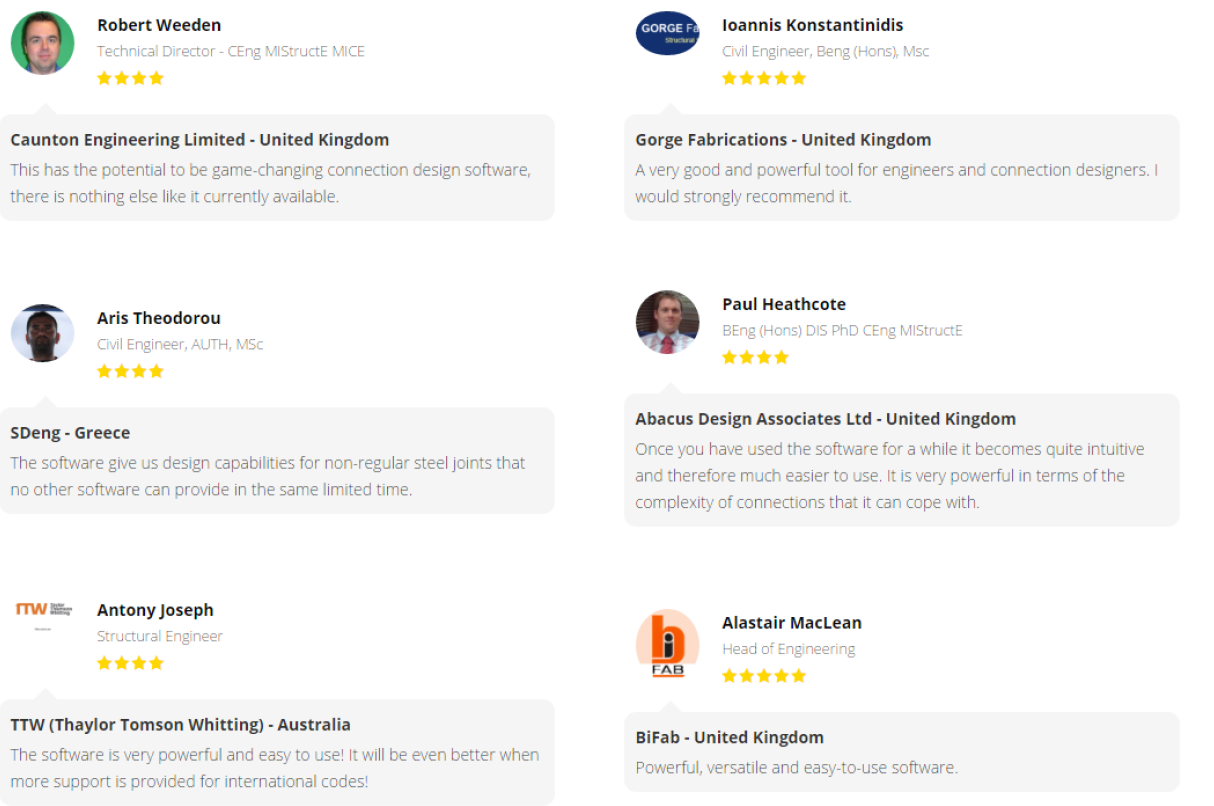The image size is (1214, 806).
Task: Click the BiFab logo avatar
Action: click(667, 643)
